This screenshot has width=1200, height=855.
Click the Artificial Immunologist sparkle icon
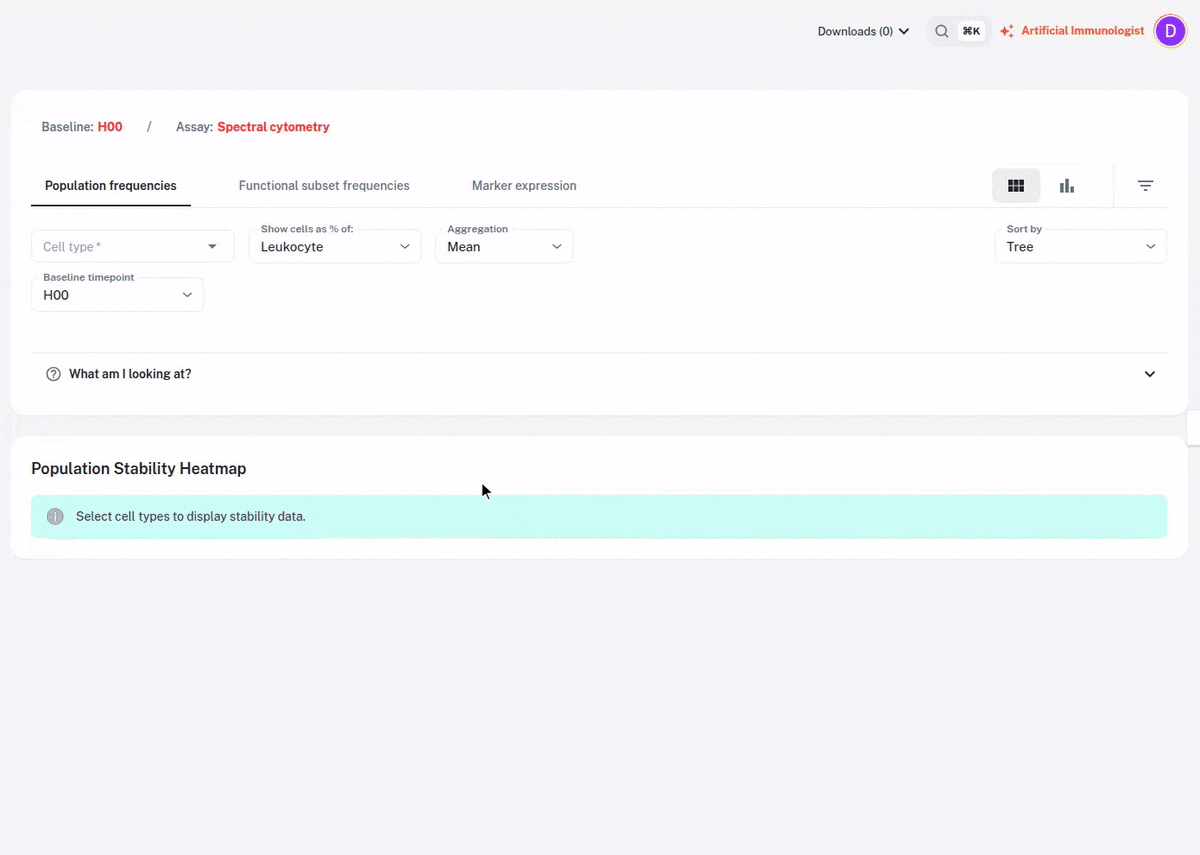point(1007,31)
